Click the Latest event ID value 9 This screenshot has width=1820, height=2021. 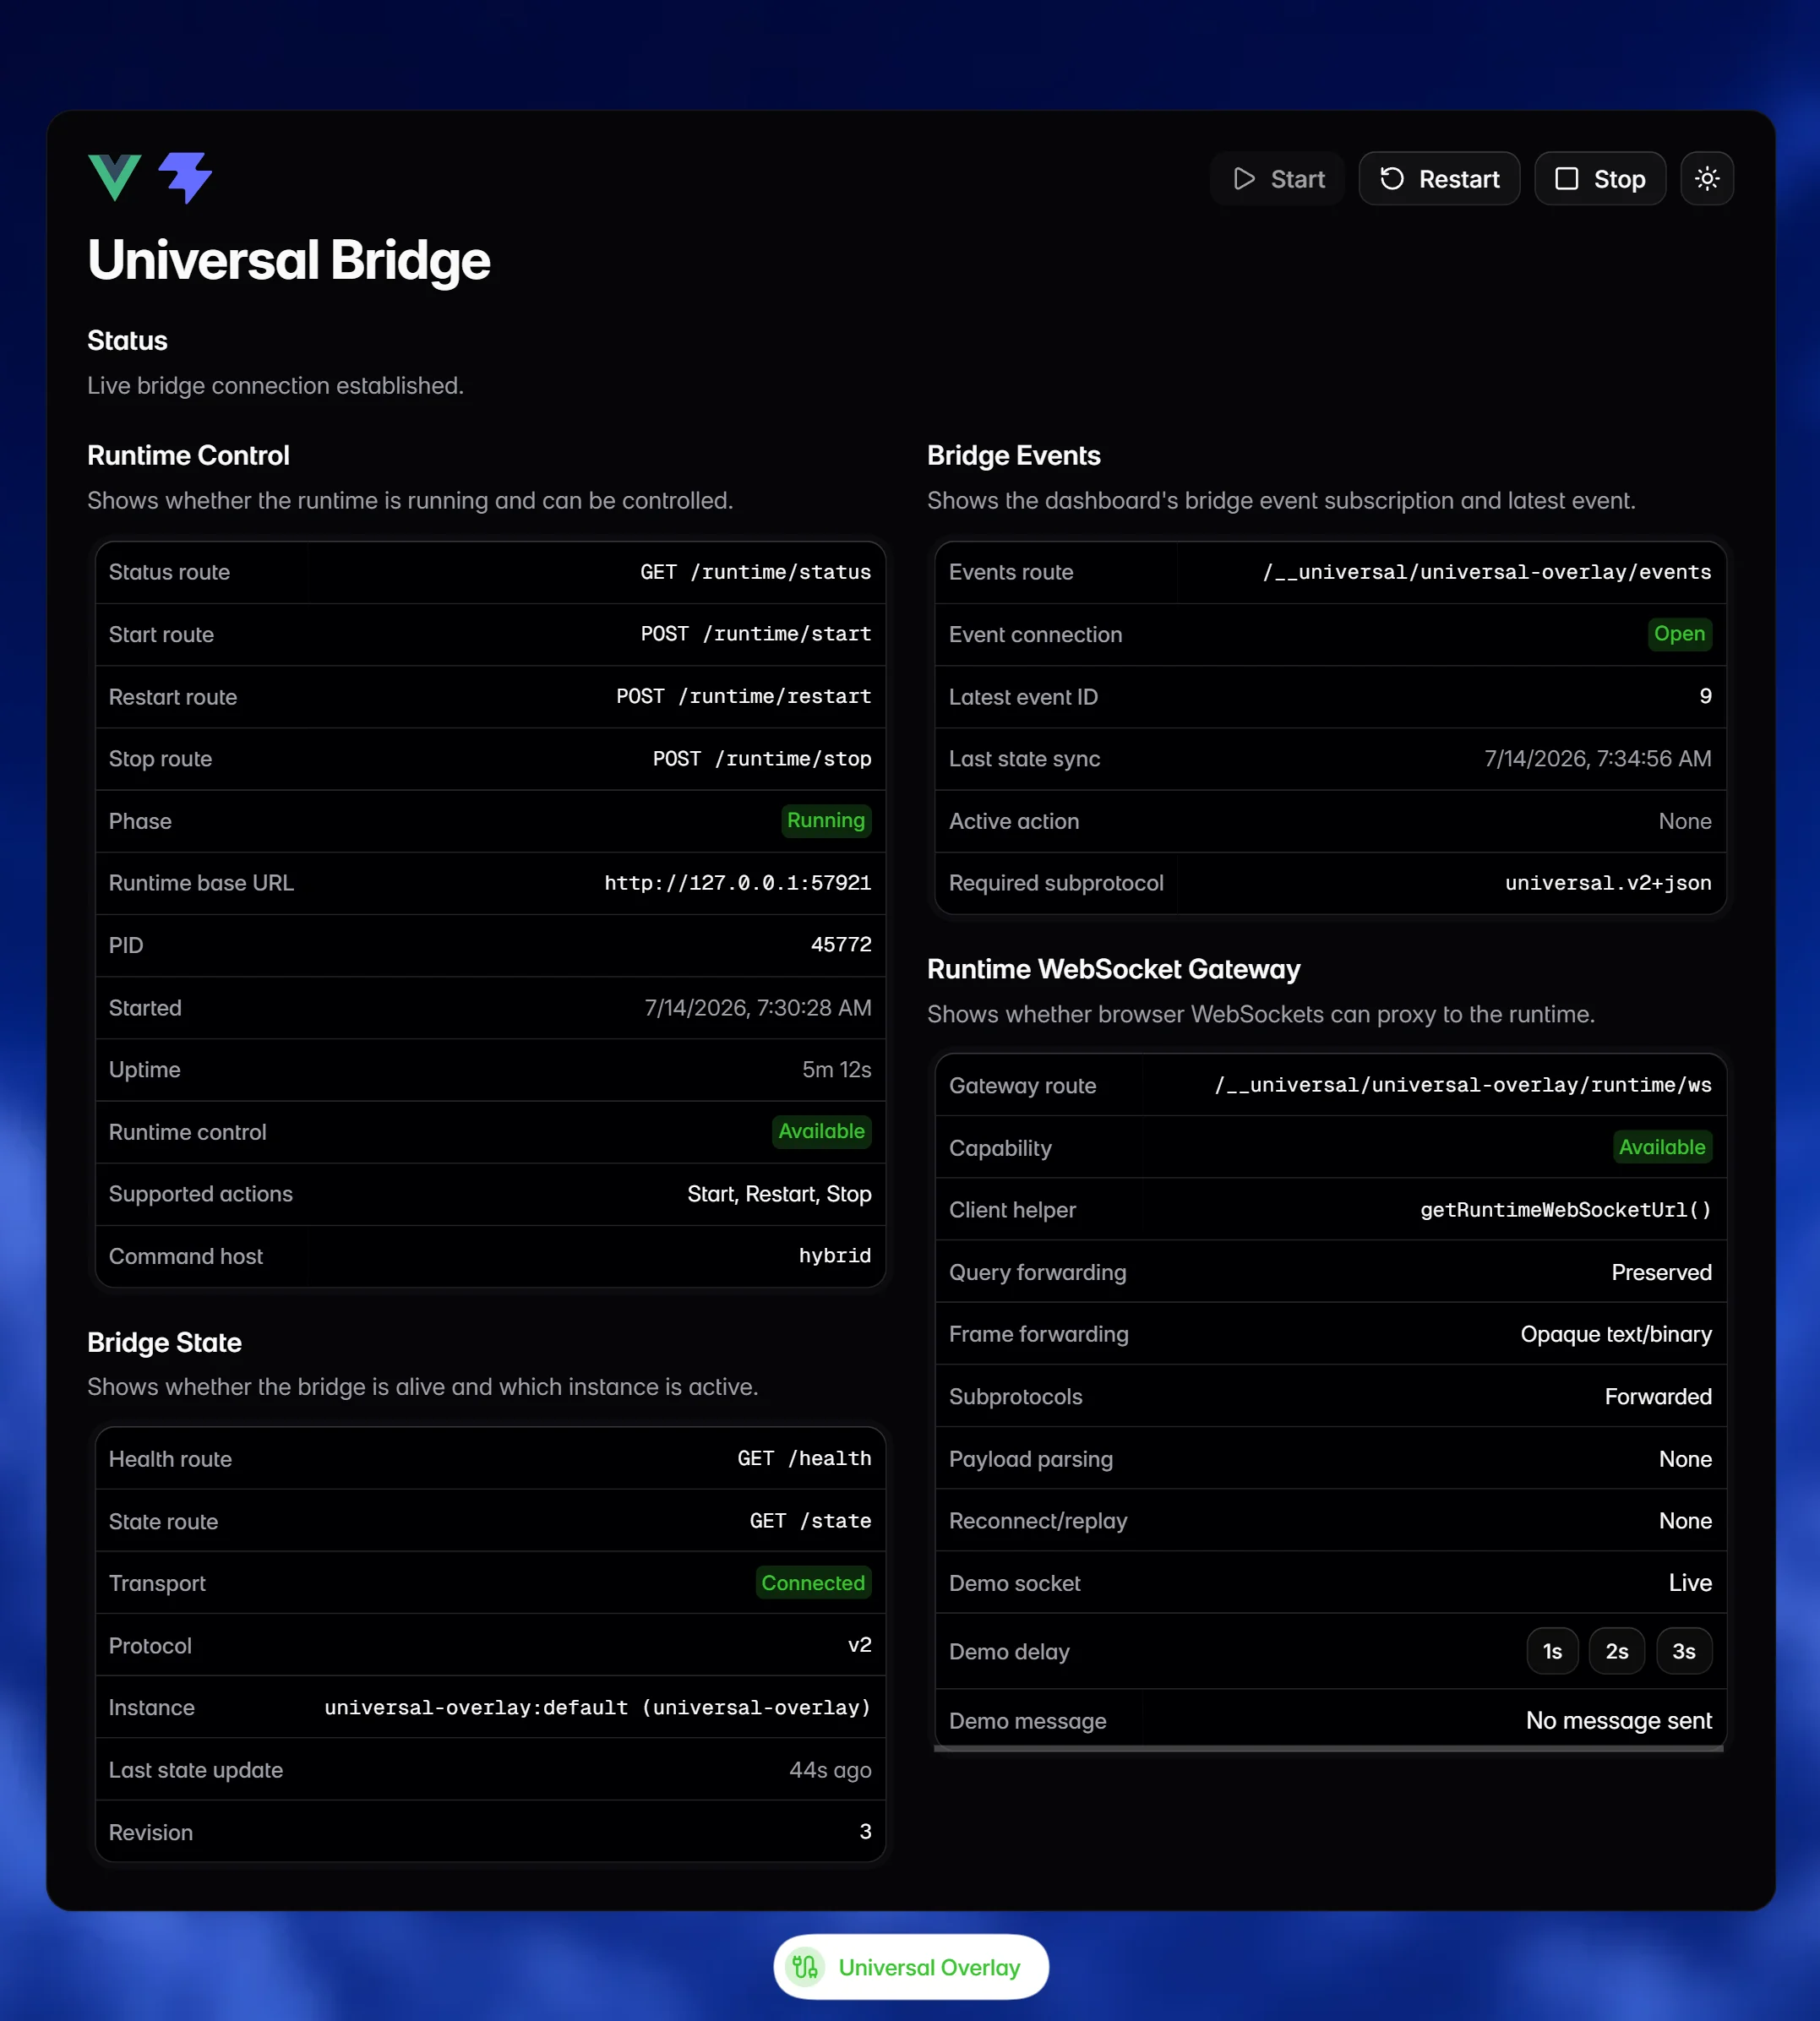(x=1705, y=696)
